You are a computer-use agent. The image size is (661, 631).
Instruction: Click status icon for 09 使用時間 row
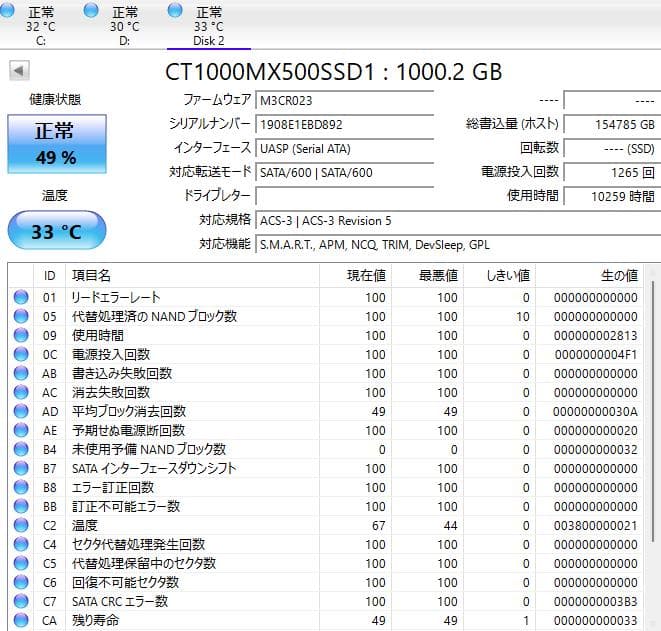[x=21, y=335]
